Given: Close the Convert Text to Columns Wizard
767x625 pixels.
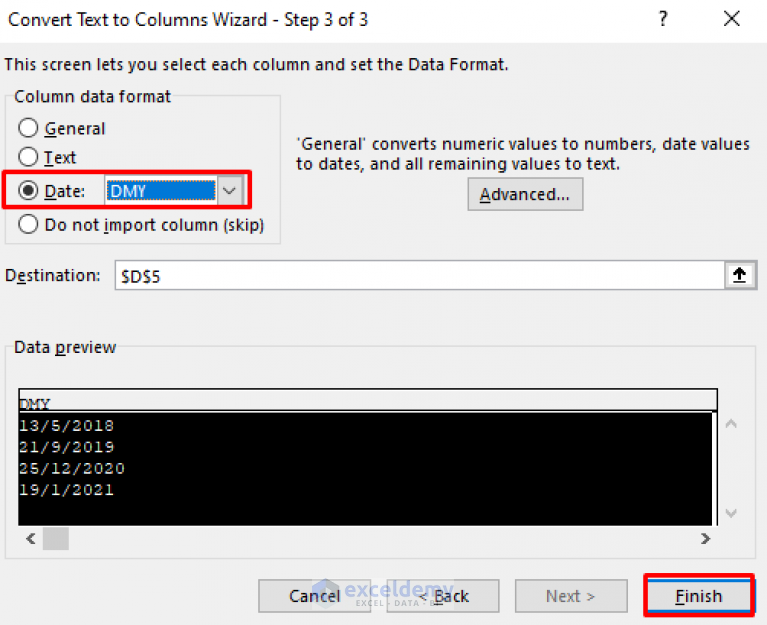Looking at the screenshot, I should (x=732, y=19).
